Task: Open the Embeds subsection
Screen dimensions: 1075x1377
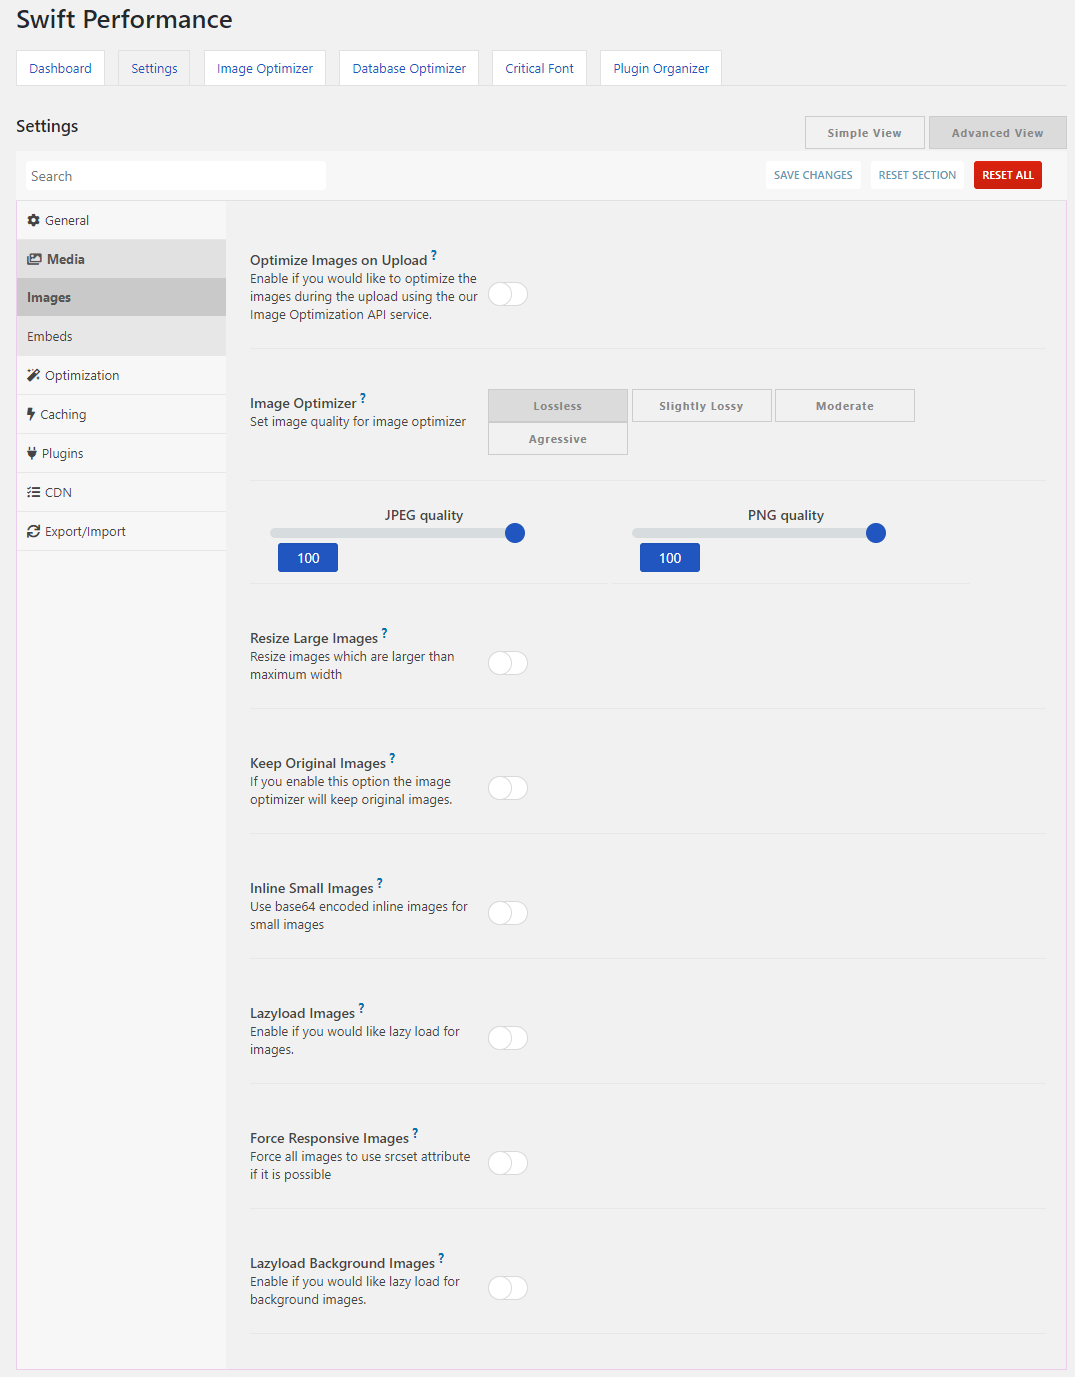Action: pos(121,337)
